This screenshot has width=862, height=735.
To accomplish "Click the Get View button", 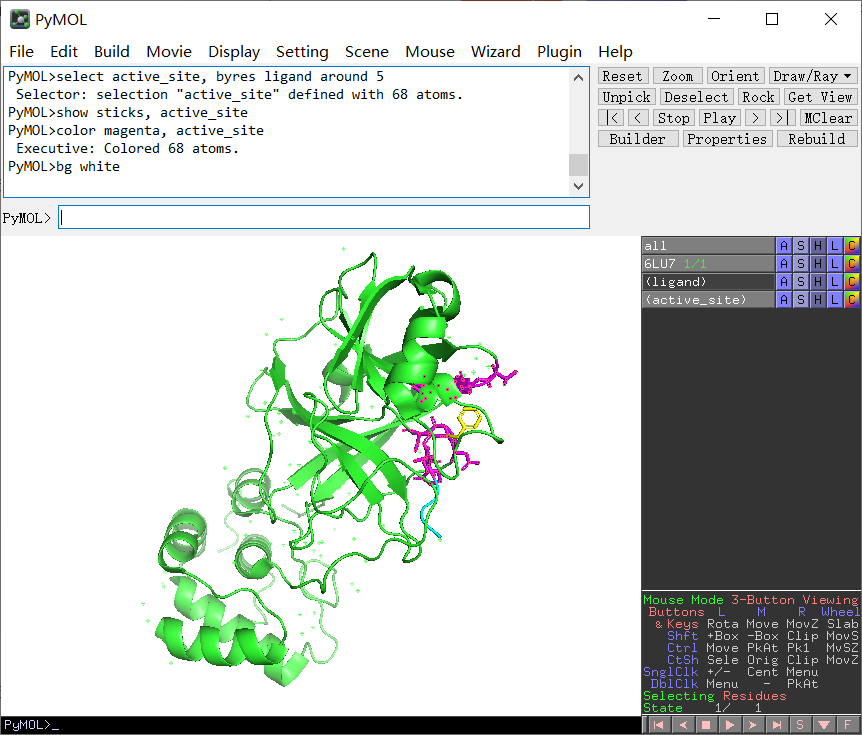I will (820, 97).
